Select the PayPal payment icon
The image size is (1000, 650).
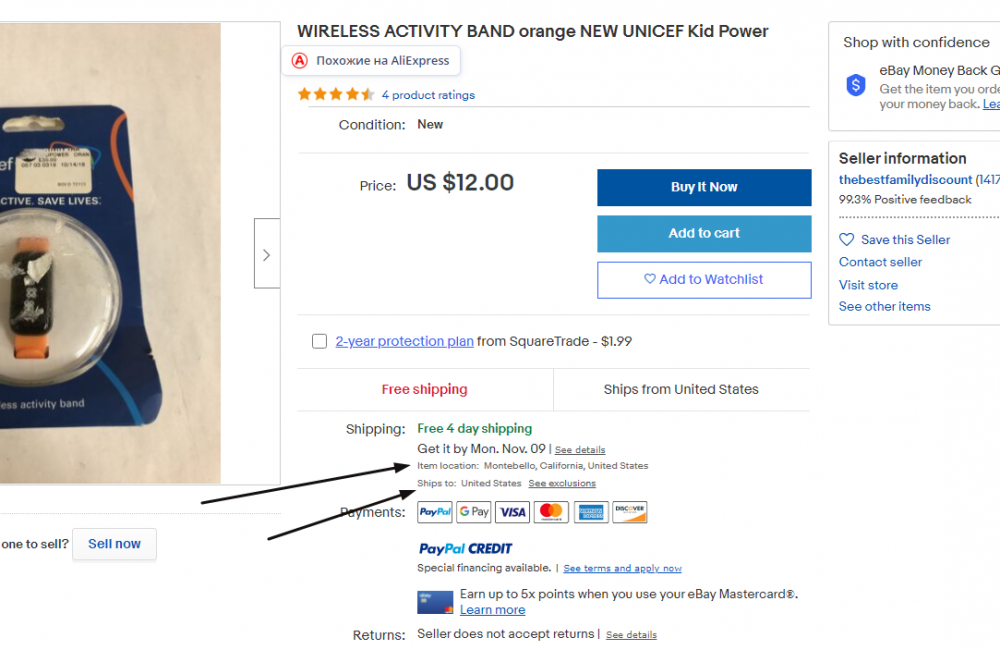434,511
